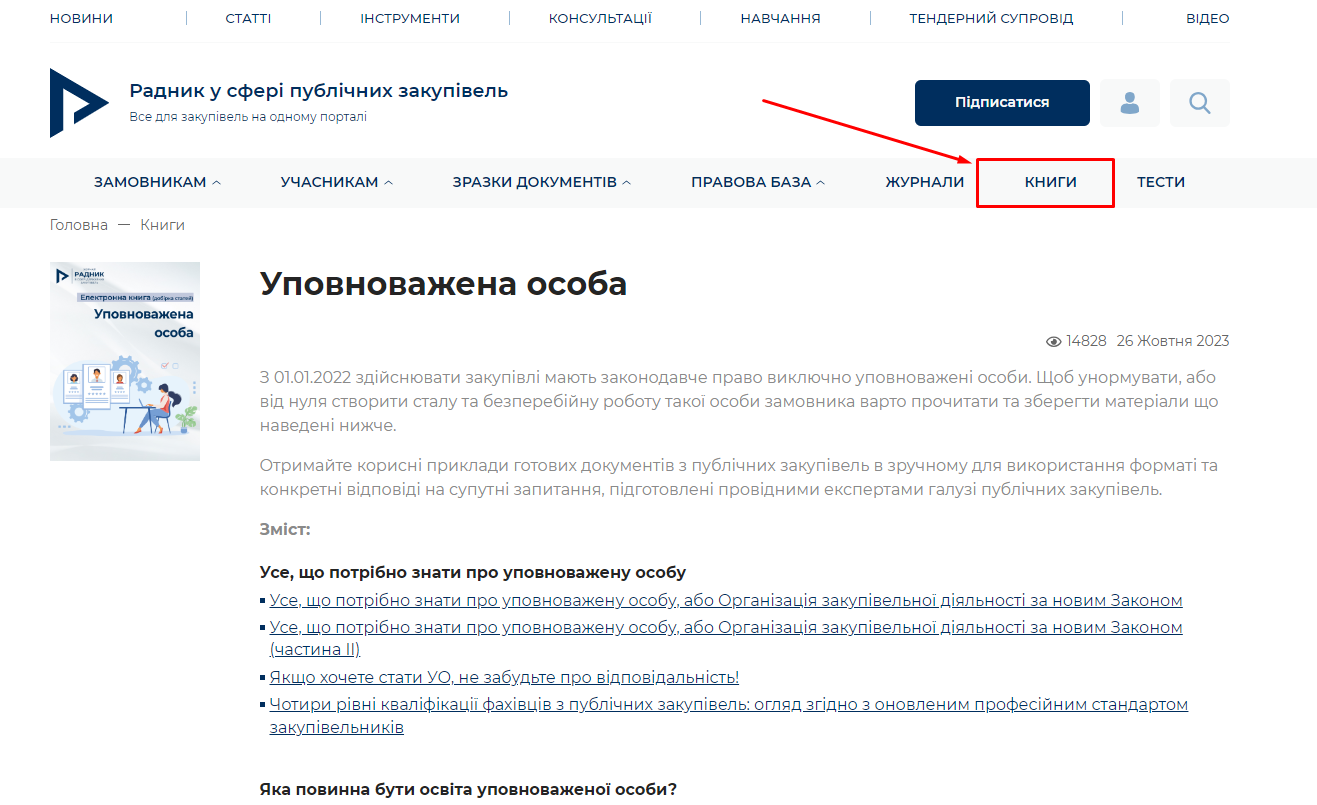Viewport: 1317px width, 805px height.
Task: Open search with the magnifier icon
Action: tap(1199, 103)
